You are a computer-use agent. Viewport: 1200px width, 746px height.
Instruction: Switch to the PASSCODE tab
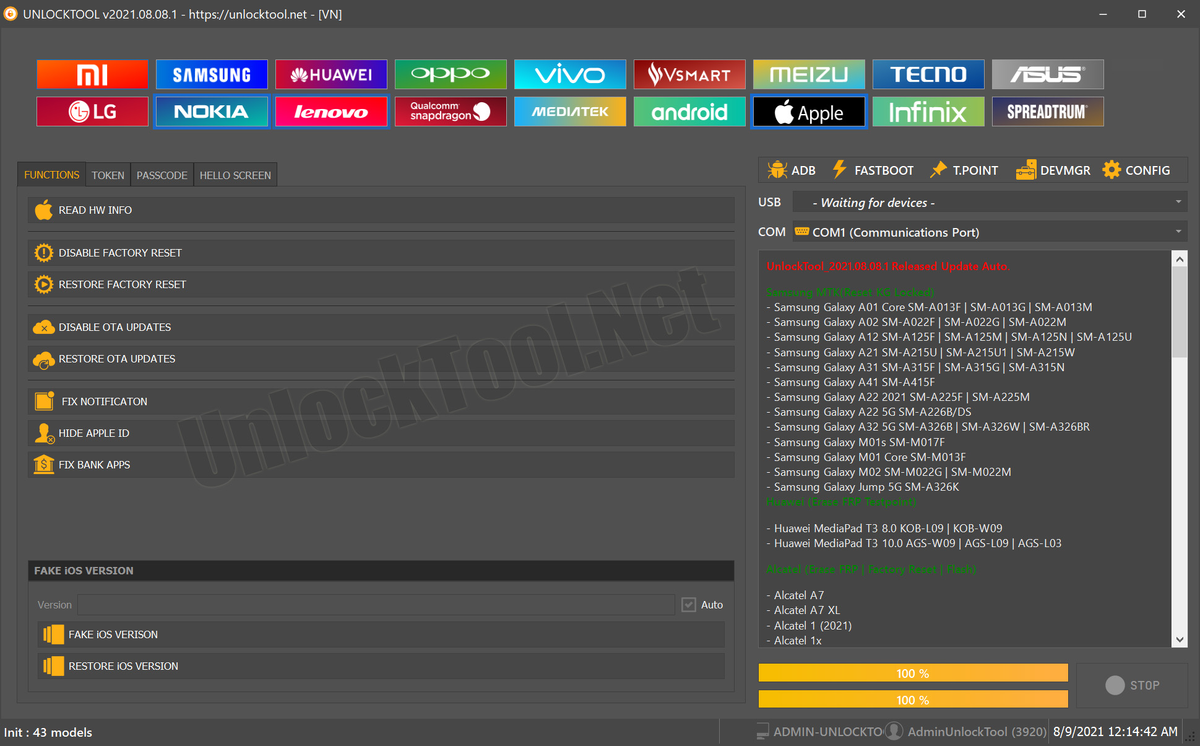pyautogui.click(x=162, y=175)
